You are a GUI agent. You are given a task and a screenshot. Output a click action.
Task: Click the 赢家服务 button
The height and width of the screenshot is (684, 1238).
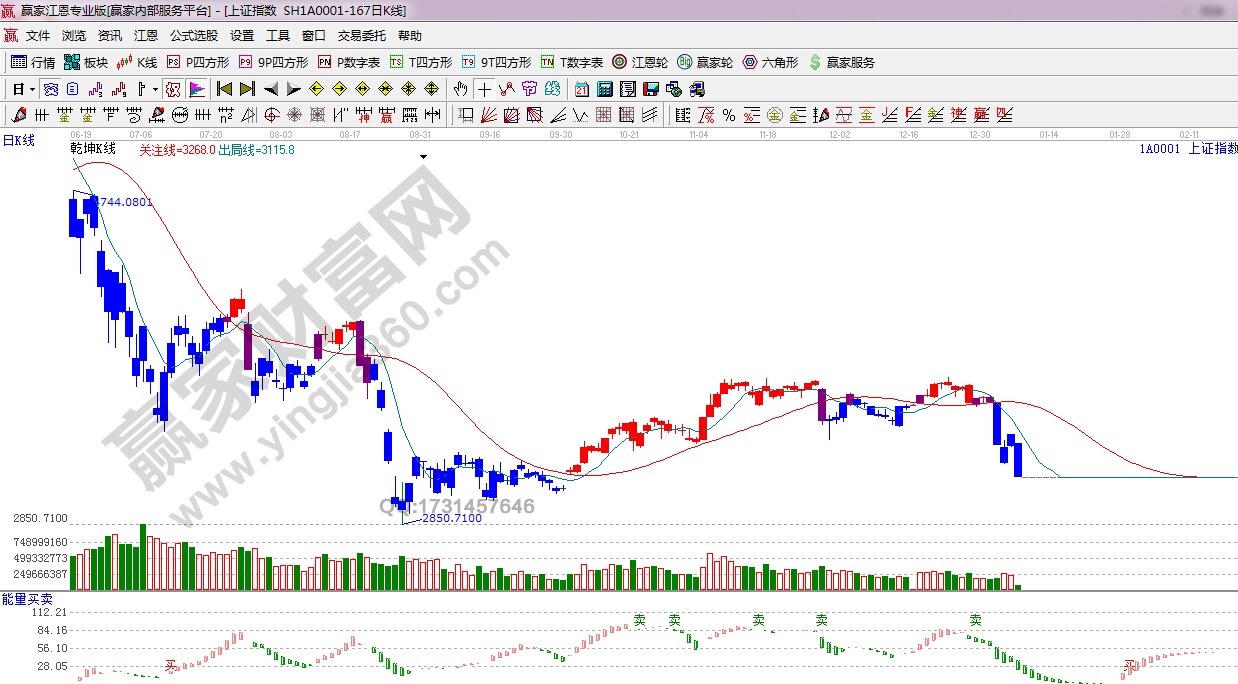(841, 62)
